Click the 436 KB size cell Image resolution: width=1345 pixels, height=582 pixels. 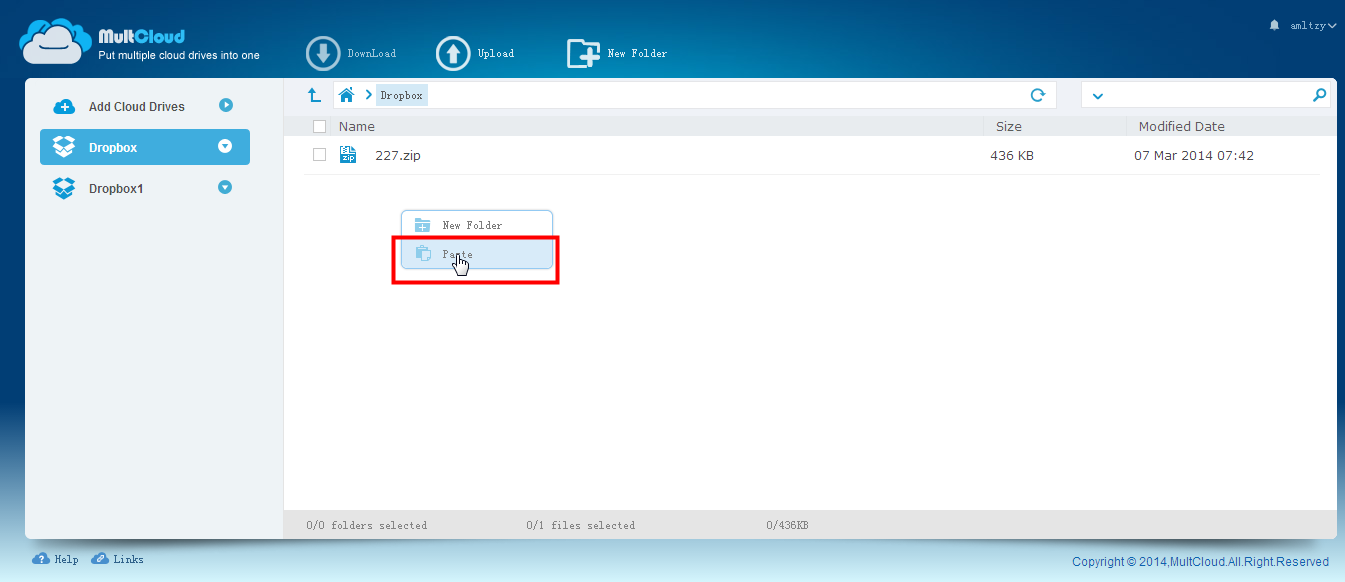(x=1012, y=155)
